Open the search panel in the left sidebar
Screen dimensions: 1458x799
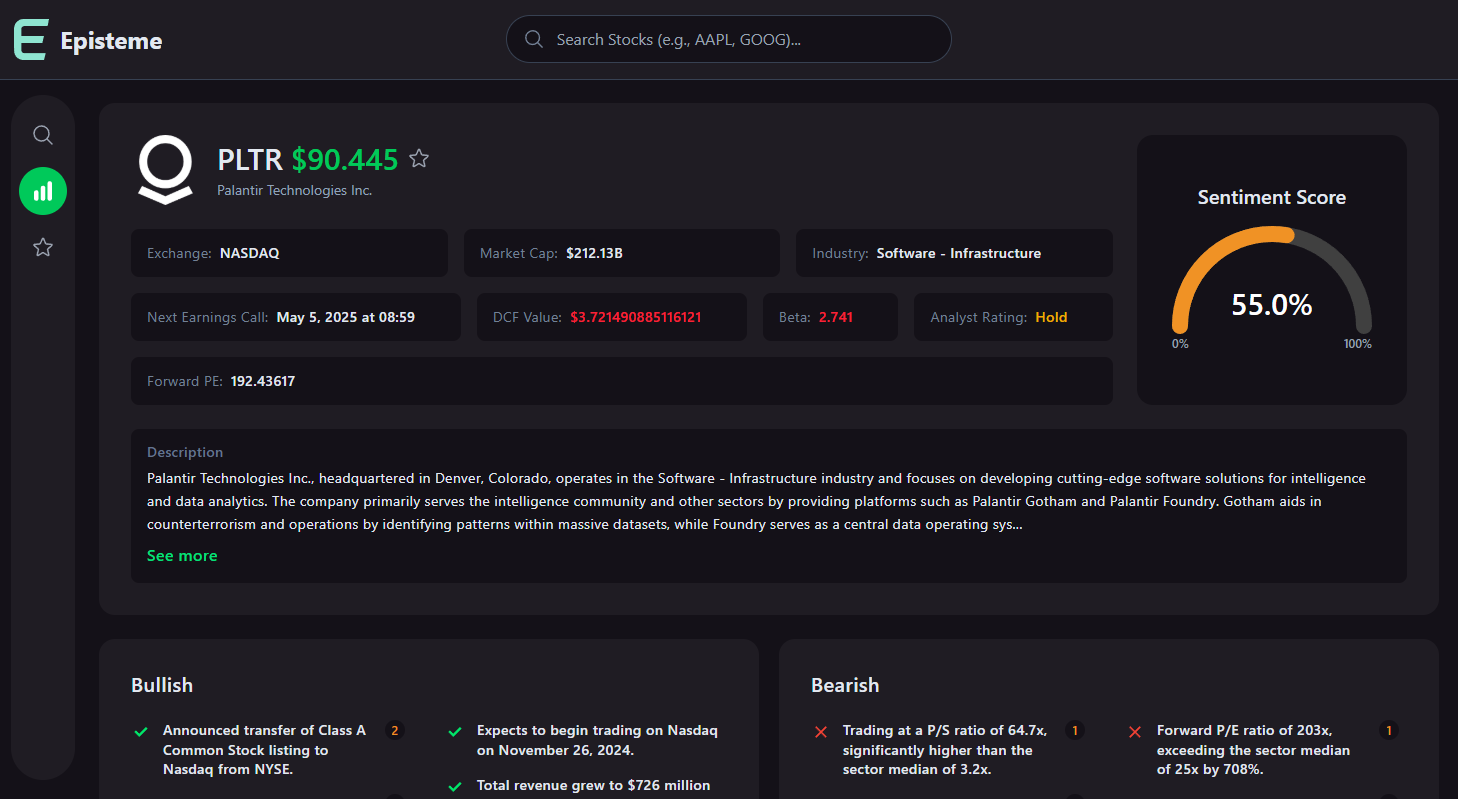pyautogui.click(x=43, y=134)
